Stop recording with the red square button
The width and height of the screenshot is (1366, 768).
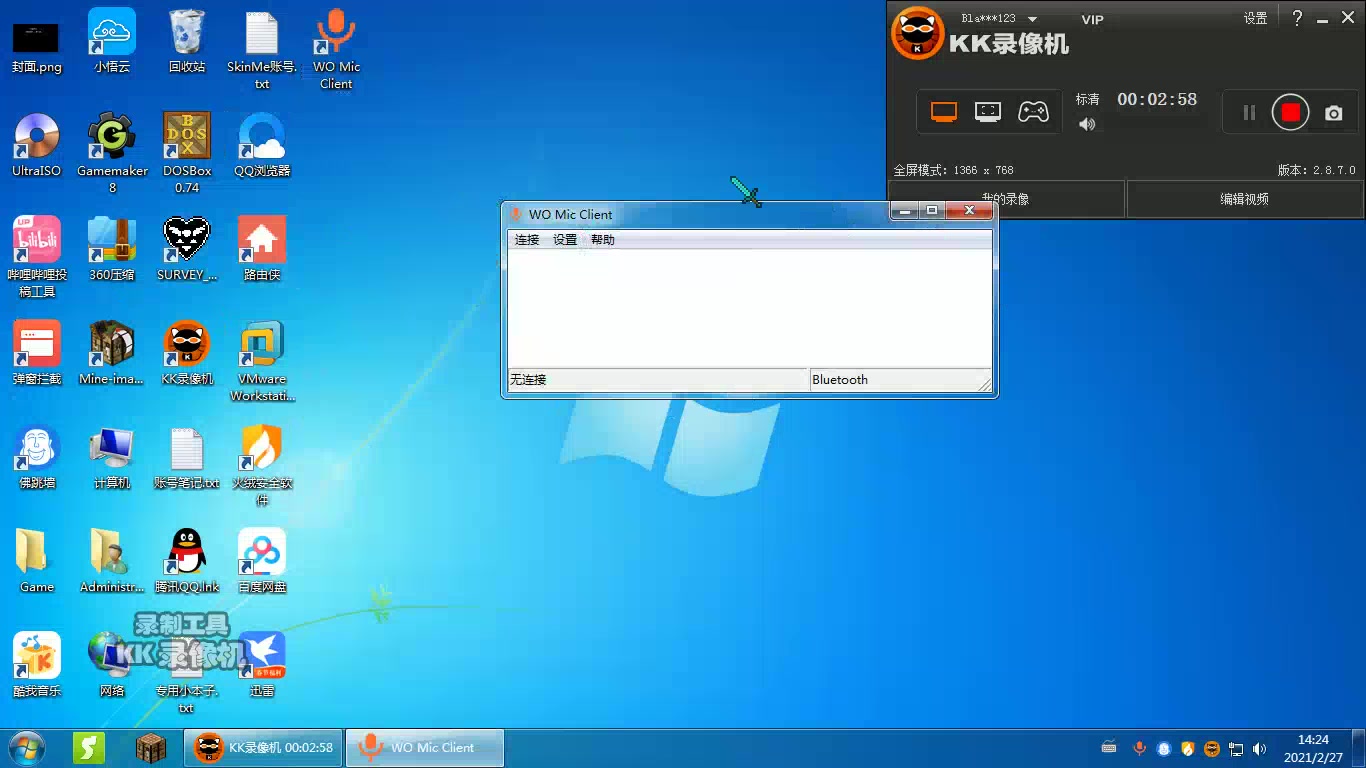1290,113
